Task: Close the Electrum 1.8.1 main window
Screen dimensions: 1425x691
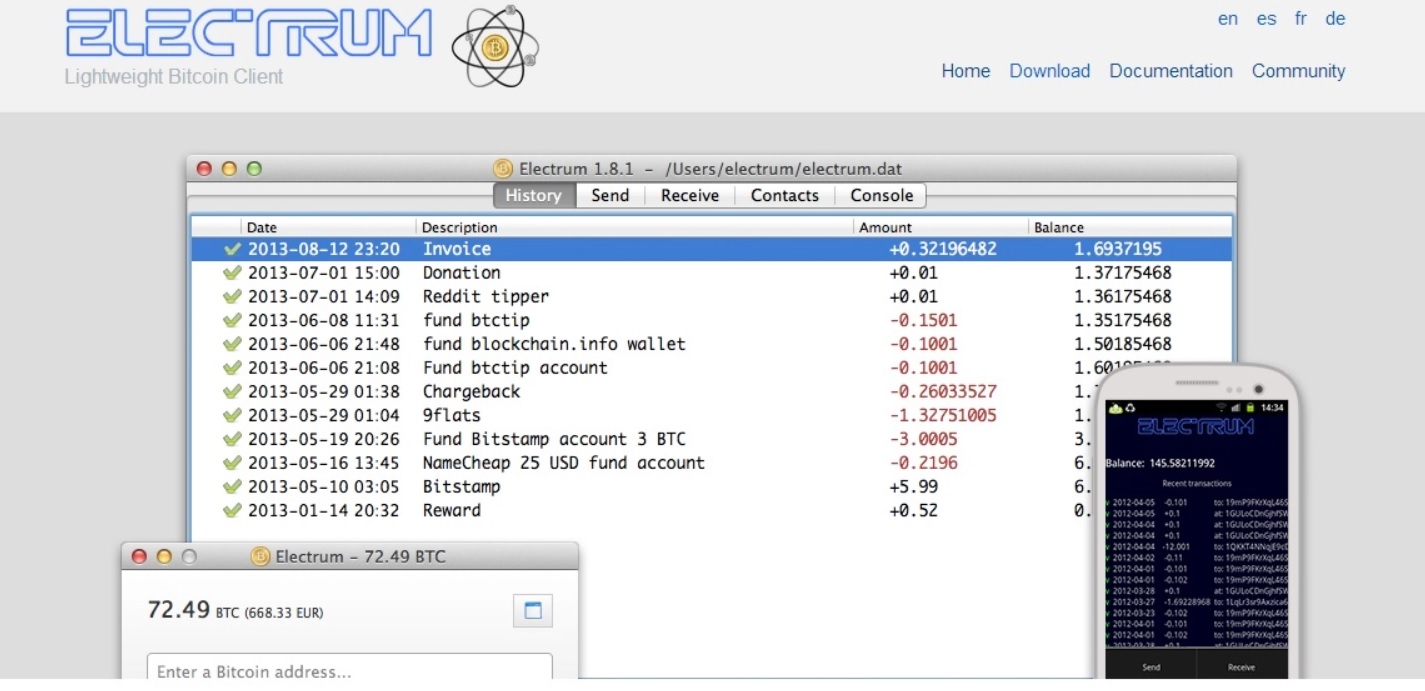Action: [x=205, y=169]
